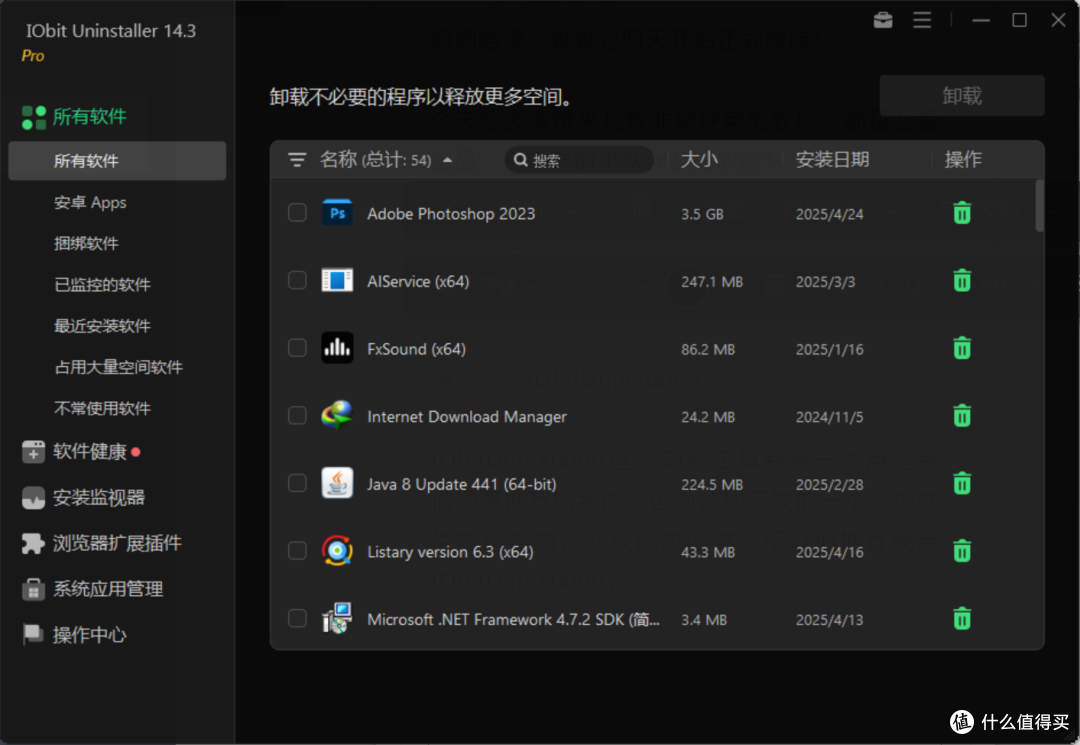Click trash icon for Internet Download Manager
This screenshot has width=1080, height=745.
coord(962,416)
